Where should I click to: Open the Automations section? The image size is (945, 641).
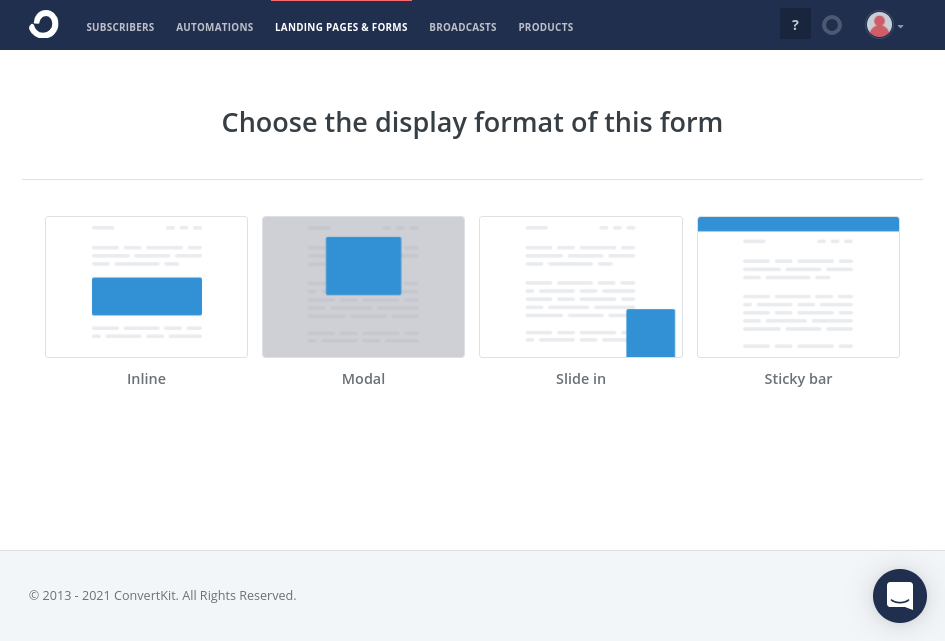(x=214, y=27)
